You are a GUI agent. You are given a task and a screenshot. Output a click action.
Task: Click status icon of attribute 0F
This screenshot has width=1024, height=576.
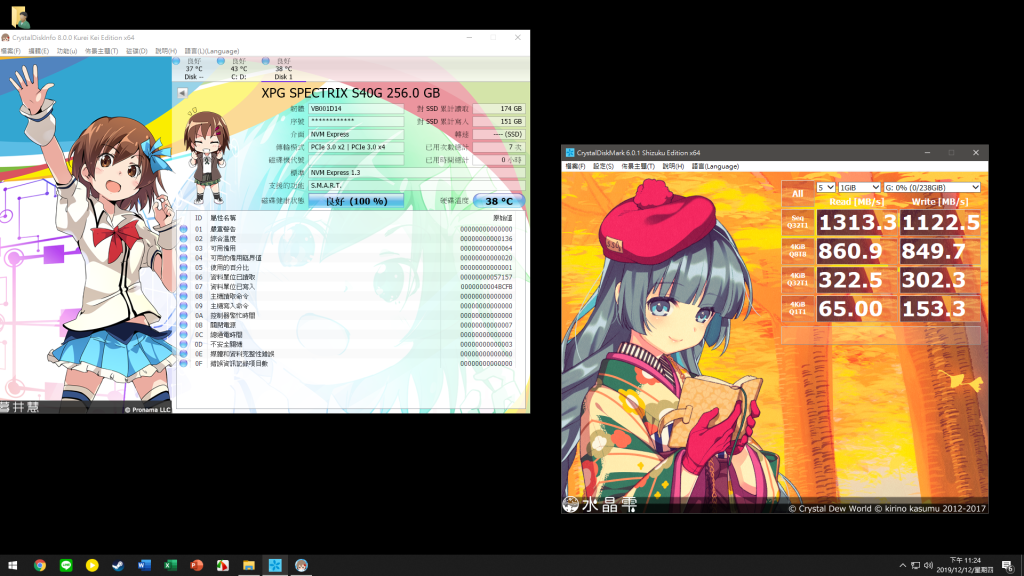[184, 363]
